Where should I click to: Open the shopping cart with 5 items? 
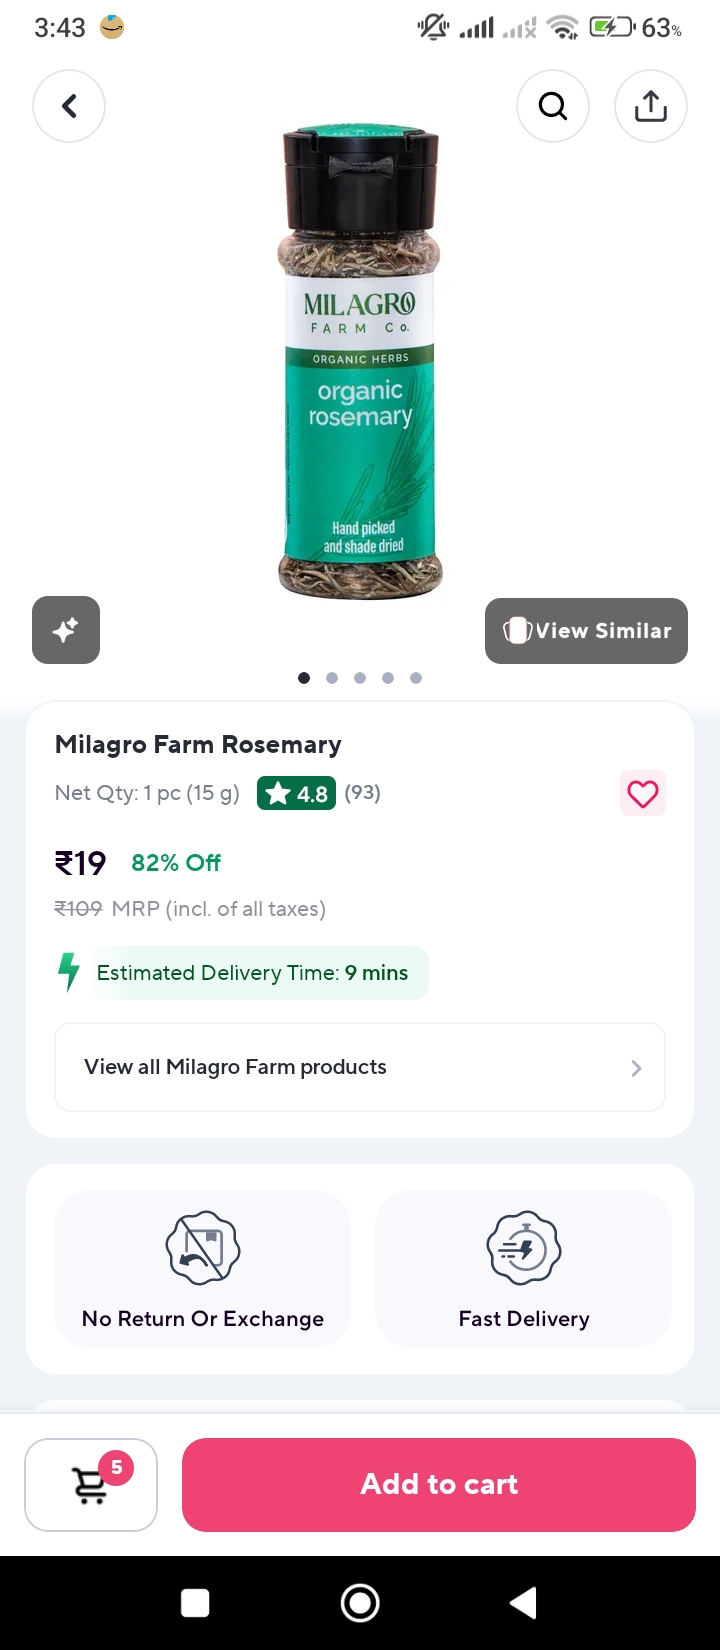(91, 1485)
